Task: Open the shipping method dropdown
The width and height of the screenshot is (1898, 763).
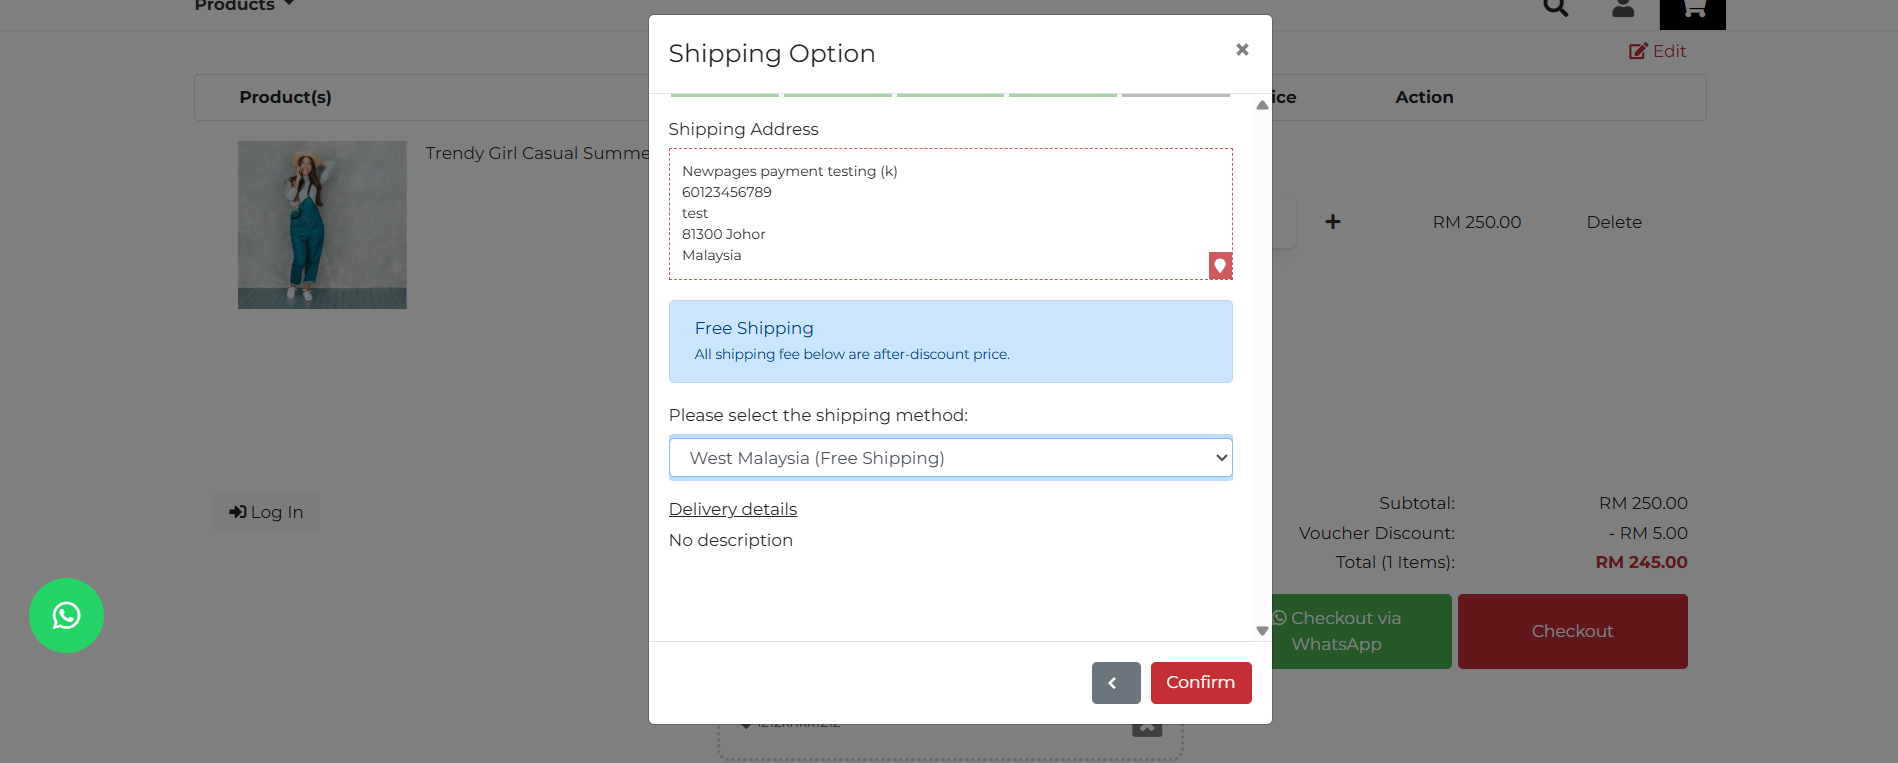Action: [950, 458]
